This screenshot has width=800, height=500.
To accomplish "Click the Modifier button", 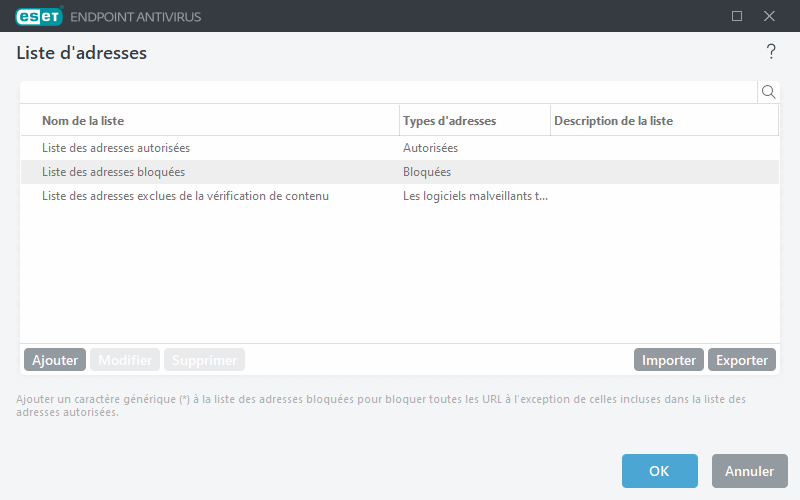I will [x=125, y=360].
